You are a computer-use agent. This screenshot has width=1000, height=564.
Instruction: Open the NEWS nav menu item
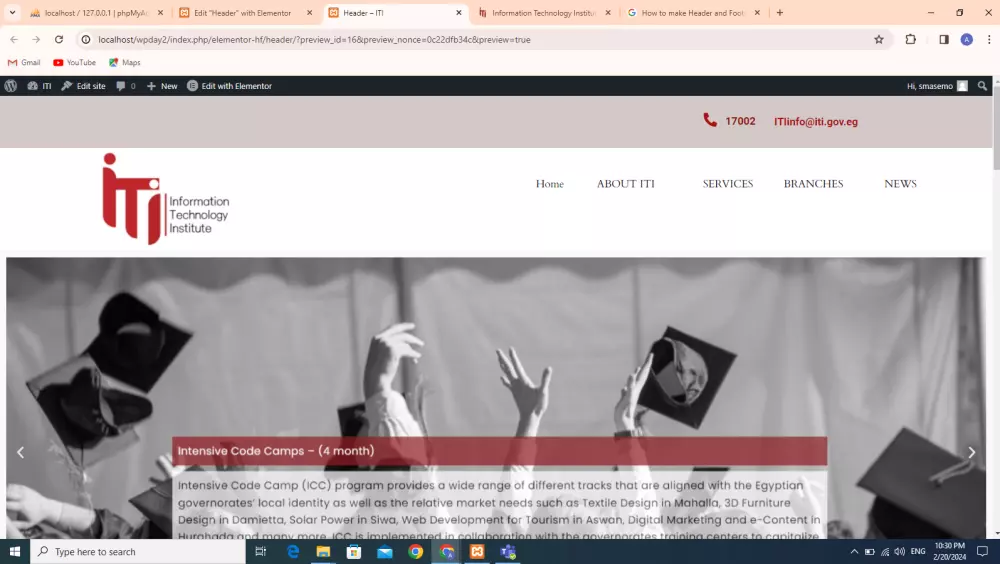tap(900, 184)
